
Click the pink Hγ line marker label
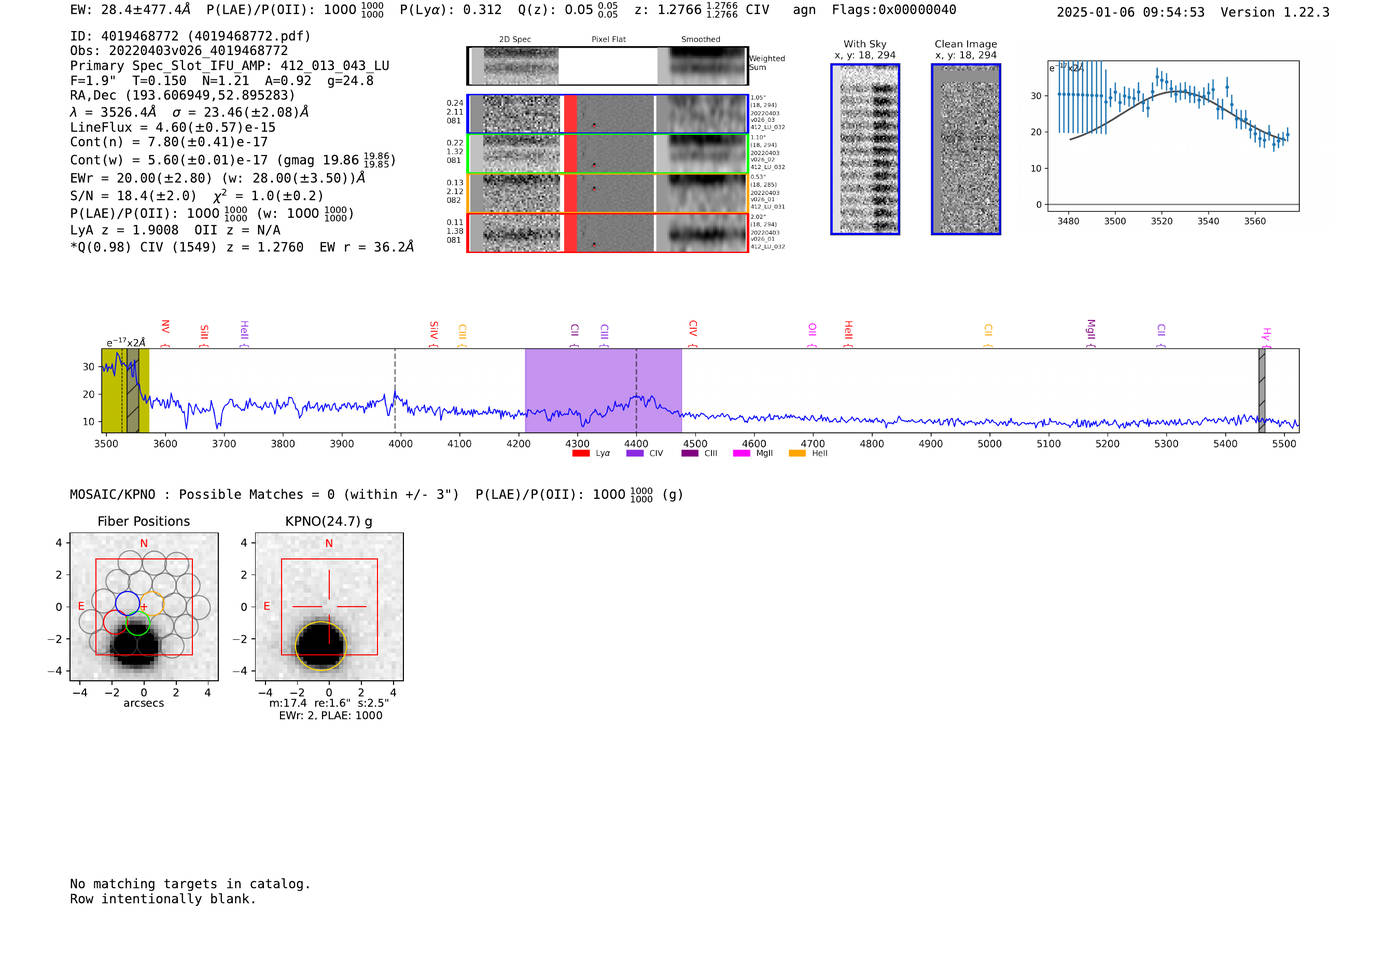(x=1266, y=334)
